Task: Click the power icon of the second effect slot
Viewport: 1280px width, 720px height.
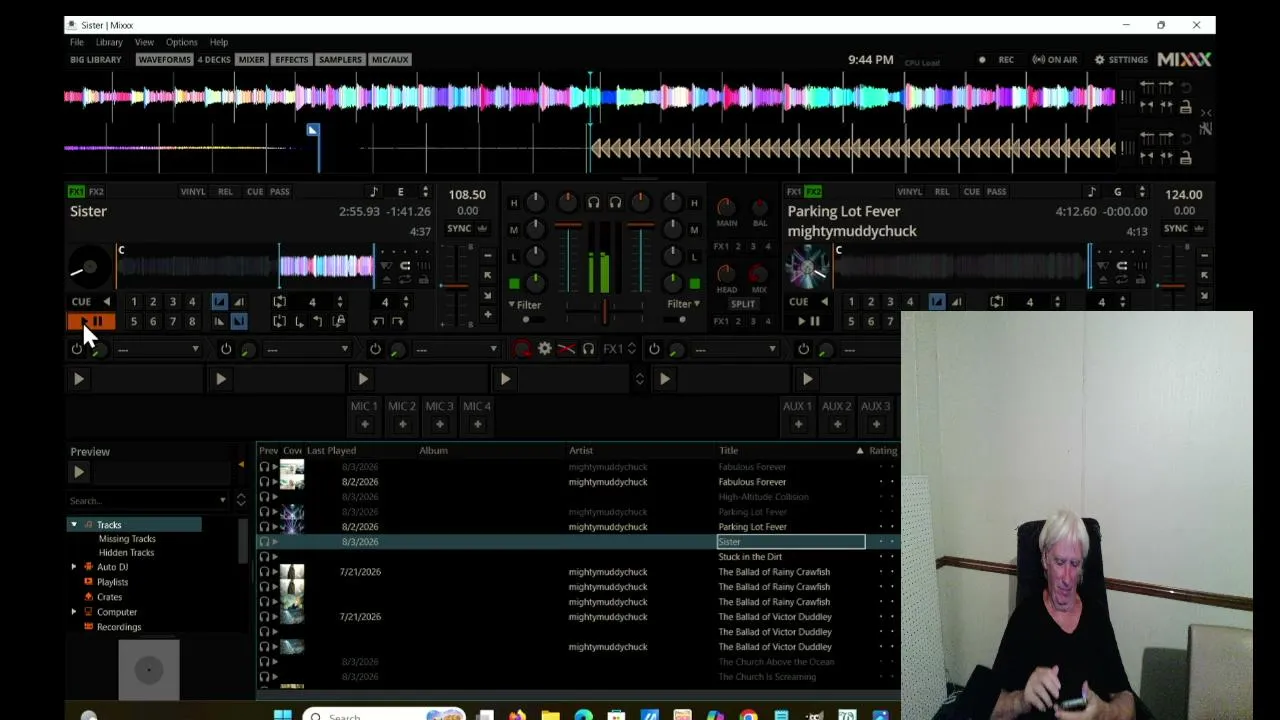Action: coord(226,349)
